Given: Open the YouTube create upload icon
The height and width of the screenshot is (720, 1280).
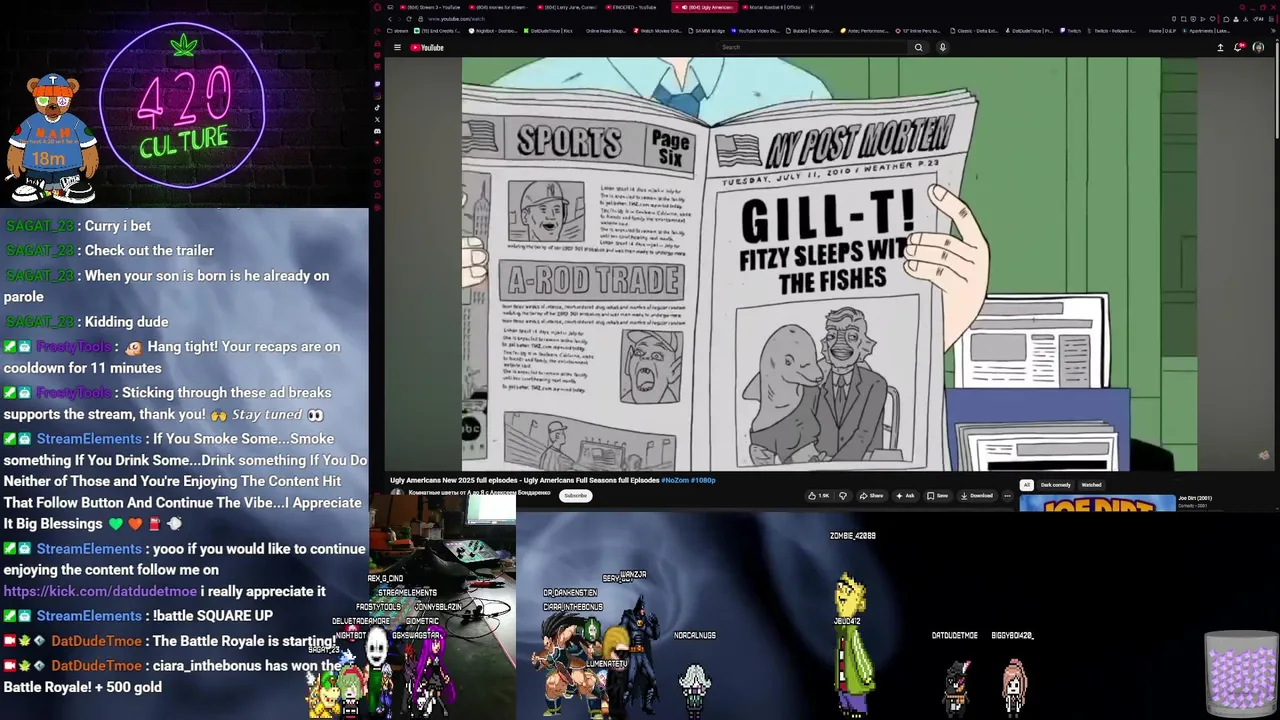Looking at the screenshot, I should [1220, 47].
